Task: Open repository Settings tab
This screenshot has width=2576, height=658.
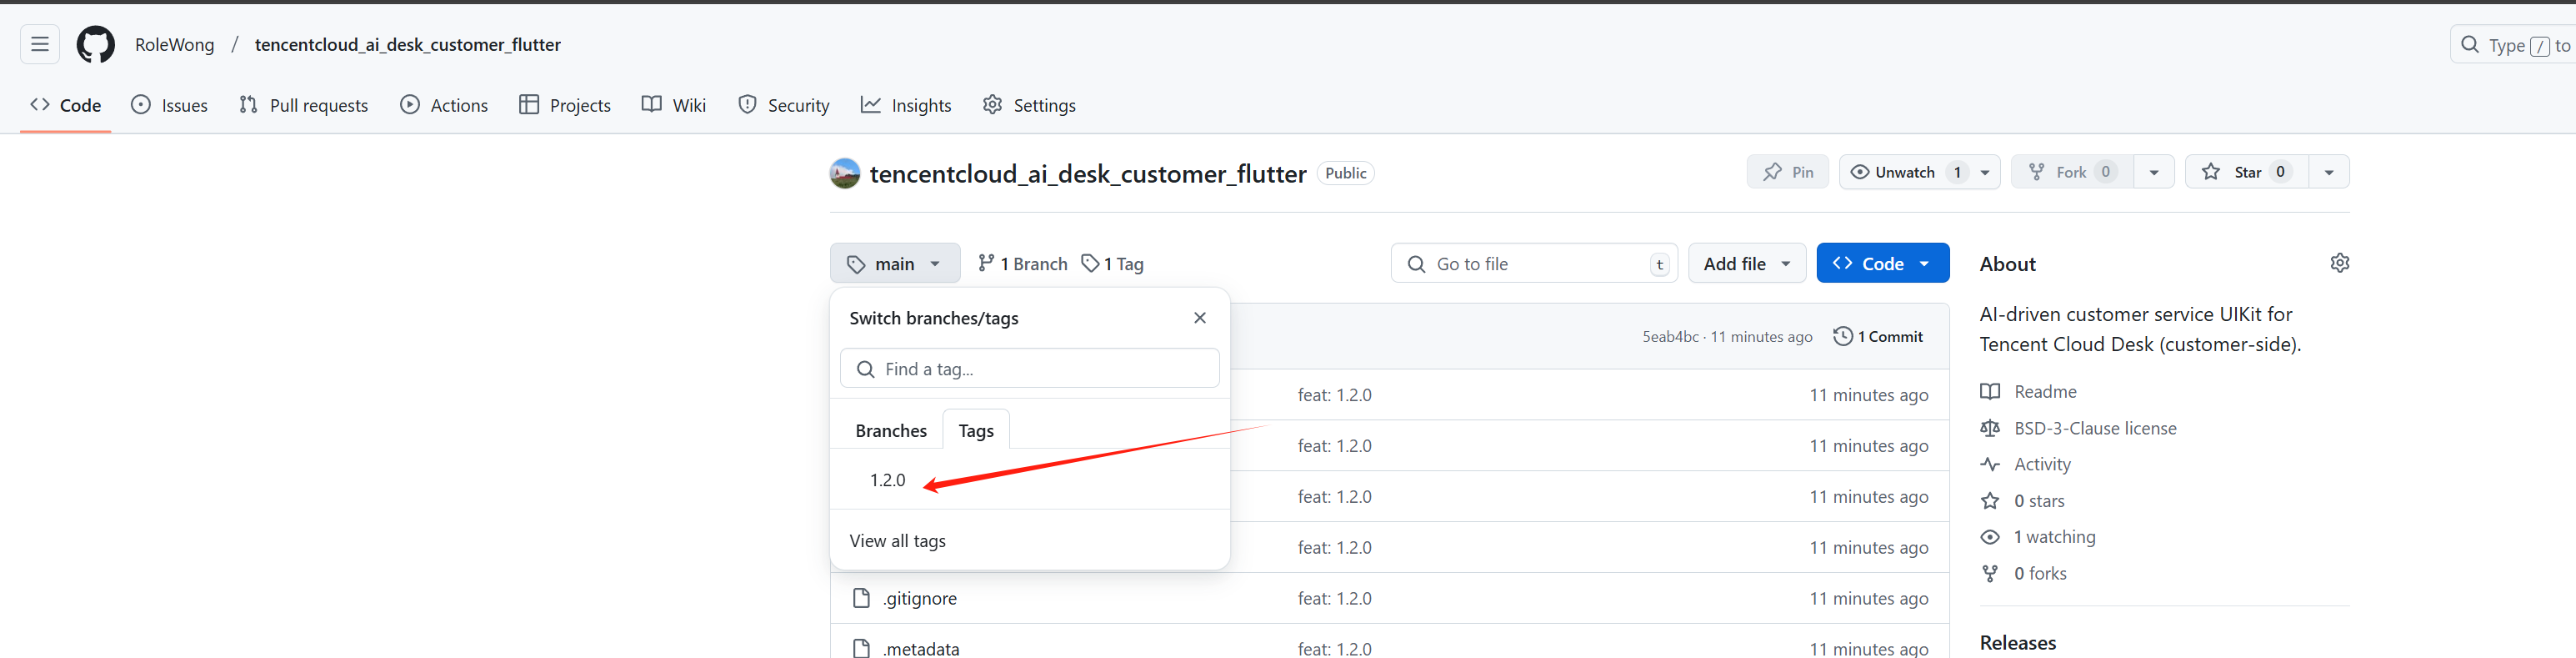Action: click(1029, 105)
